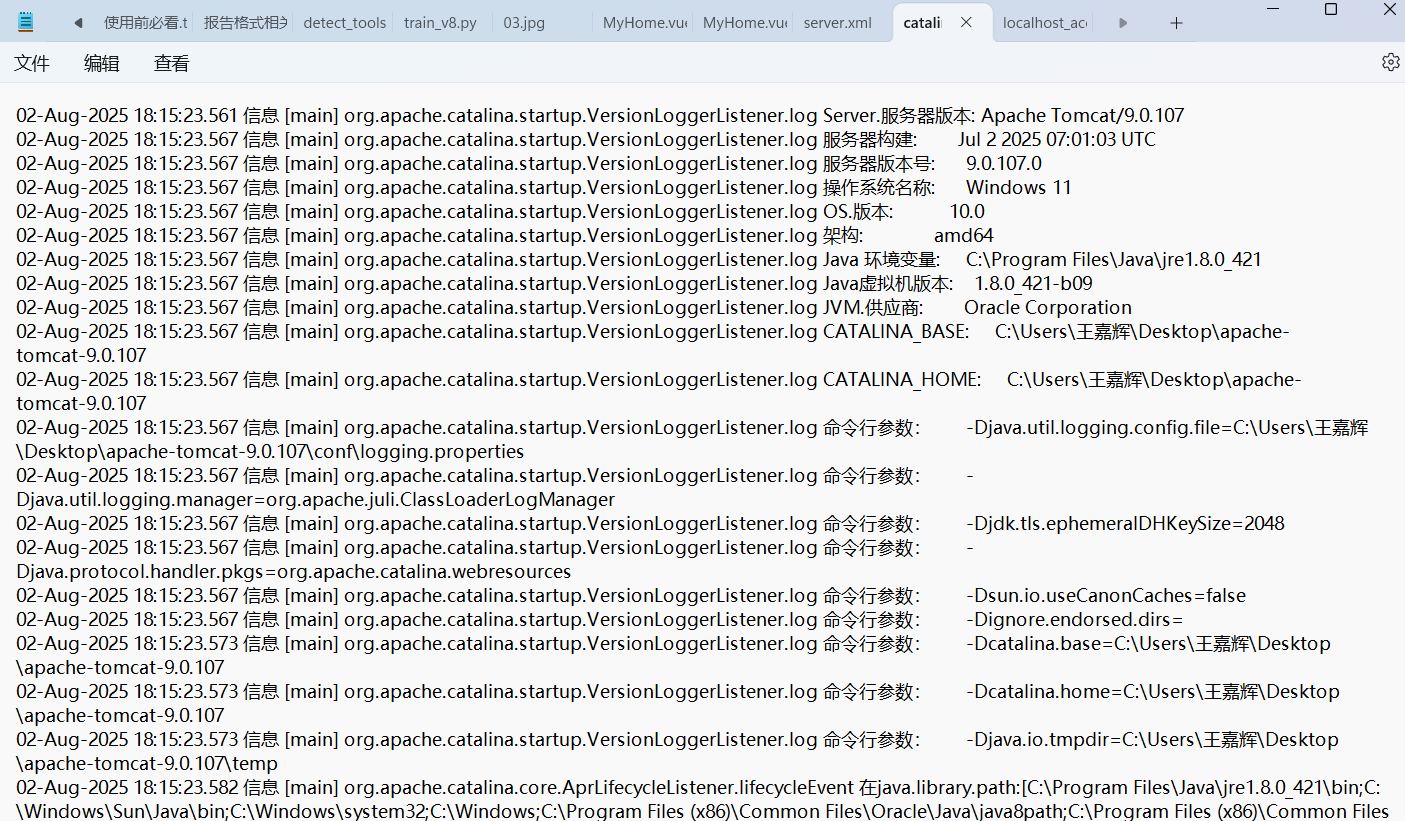The image size is (1405, 821).
Task: Switch to the detect_tools tab
Action: click(344, 22)
